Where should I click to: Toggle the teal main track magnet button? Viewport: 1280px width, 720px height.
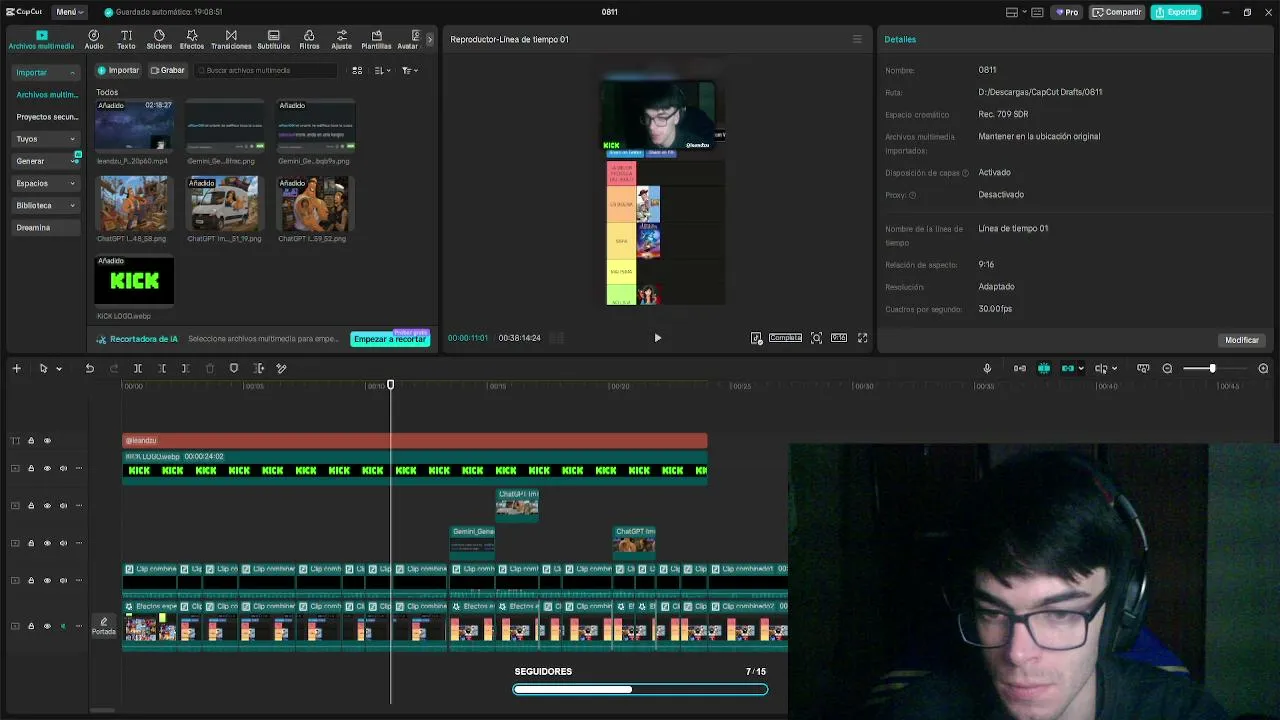pyautogui.click(x=1044, y=369)
